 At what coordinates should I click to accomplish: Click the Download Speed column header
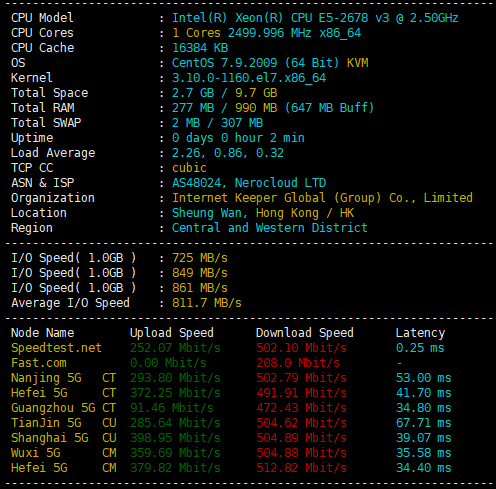tap(305, 333)
